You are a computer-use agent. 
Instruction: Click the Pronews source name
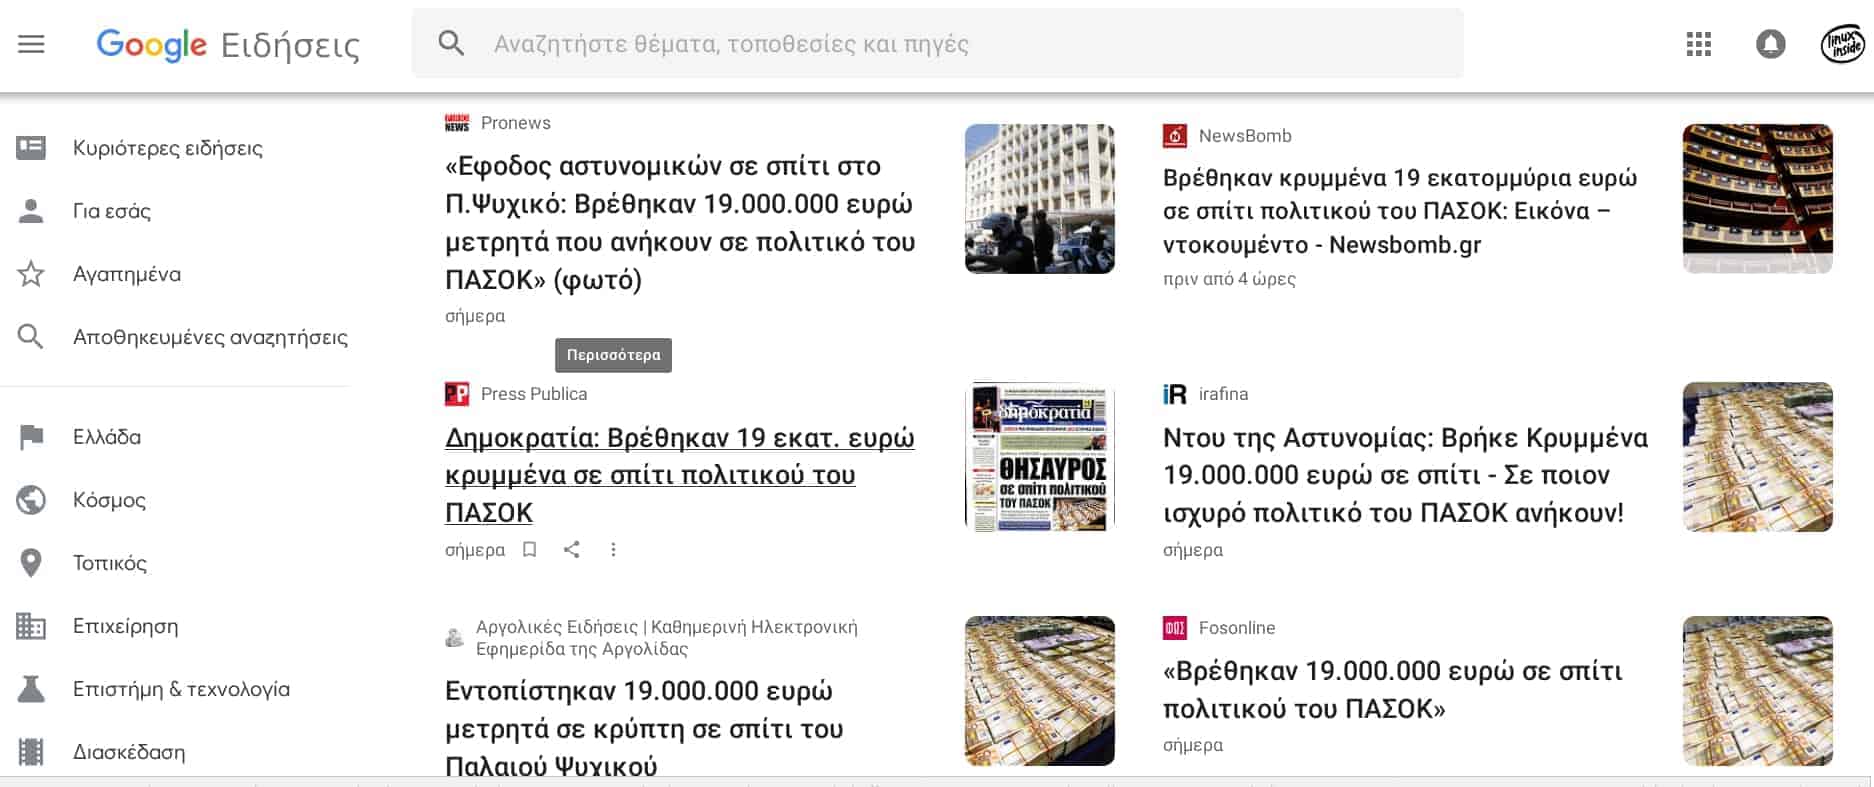pyautogui.click(x=516, y=123)
